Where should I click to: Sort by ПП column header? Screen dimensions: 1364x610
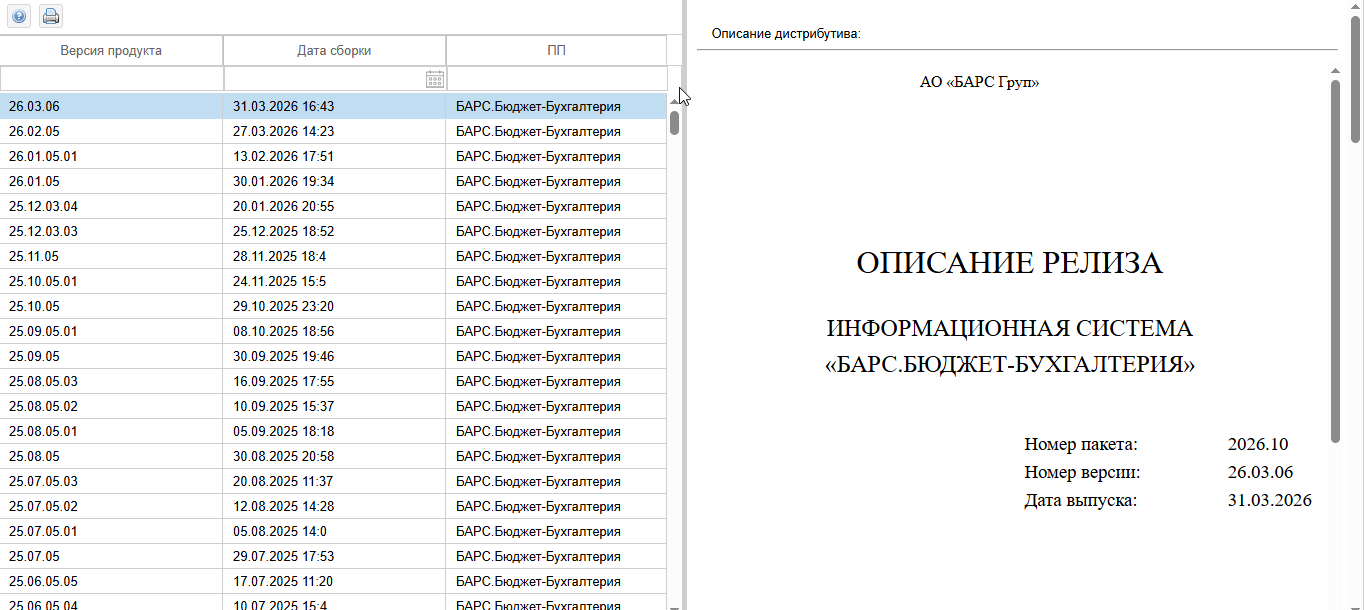coord(556,51)
